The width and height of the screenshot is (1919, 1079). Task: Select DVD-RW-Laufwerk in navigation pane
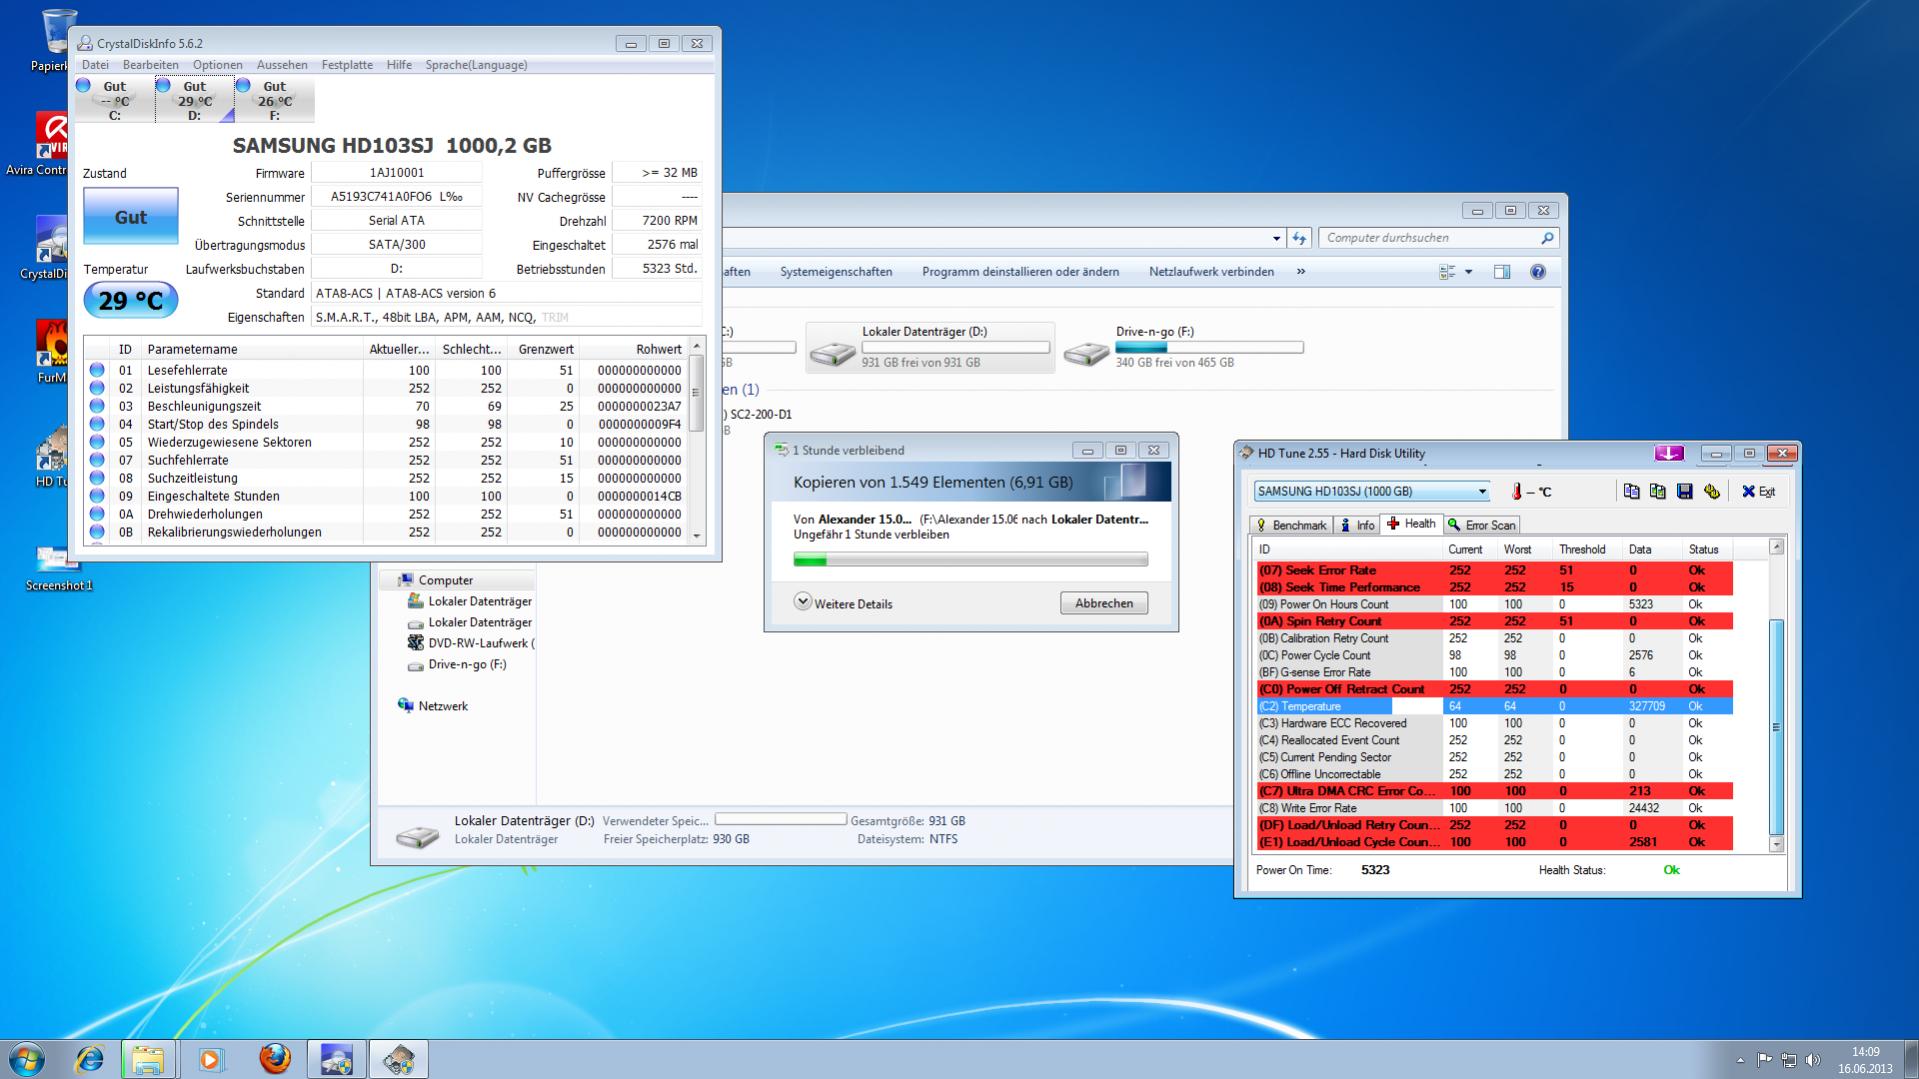pos(470,643)
